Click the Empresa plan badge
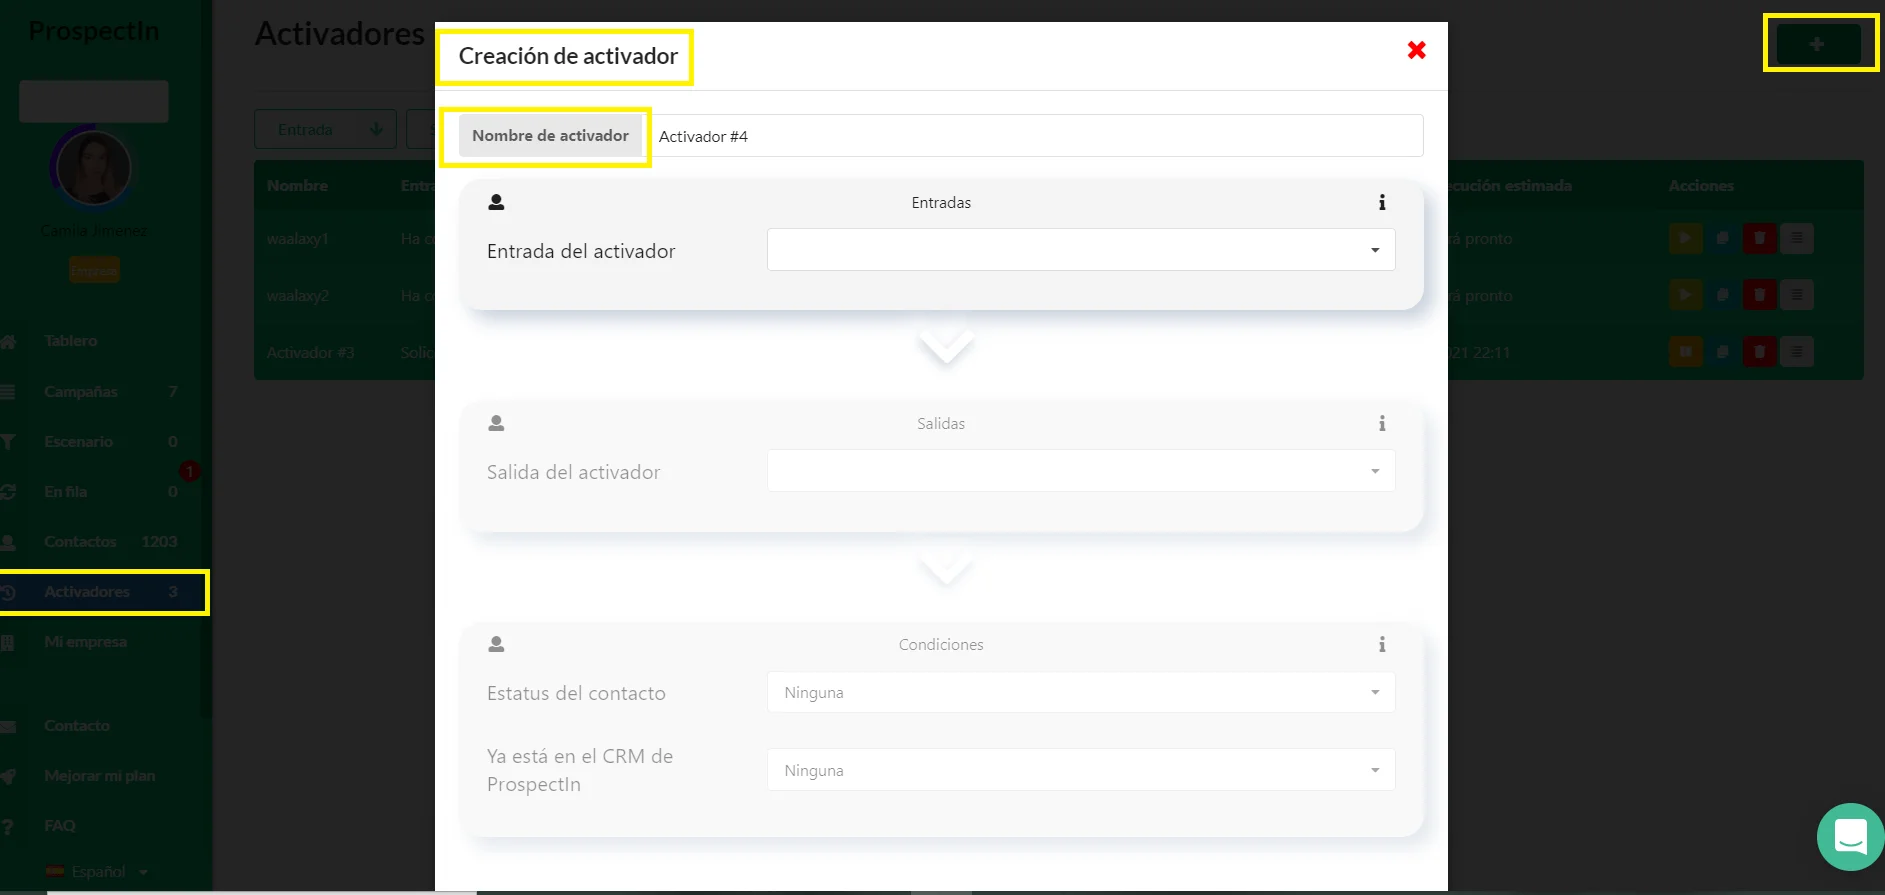Viewport: 1885px width, 895px height. click(x=94, y=270)
